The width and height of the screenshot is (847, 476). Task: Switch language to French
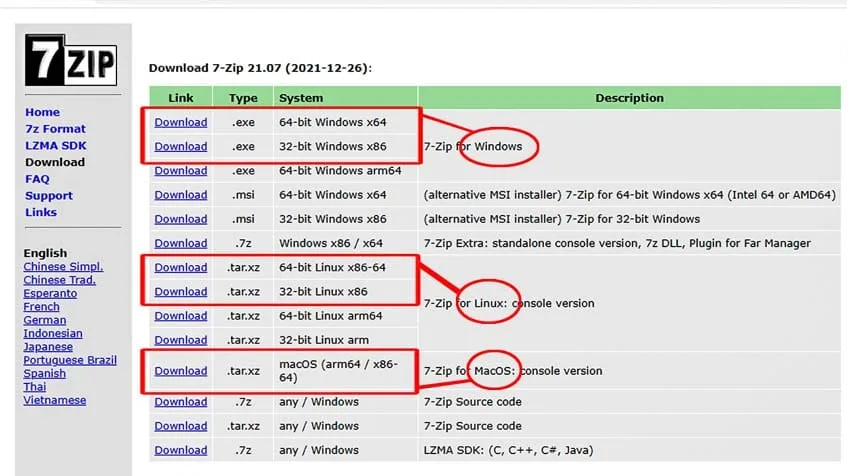(42, 306)
